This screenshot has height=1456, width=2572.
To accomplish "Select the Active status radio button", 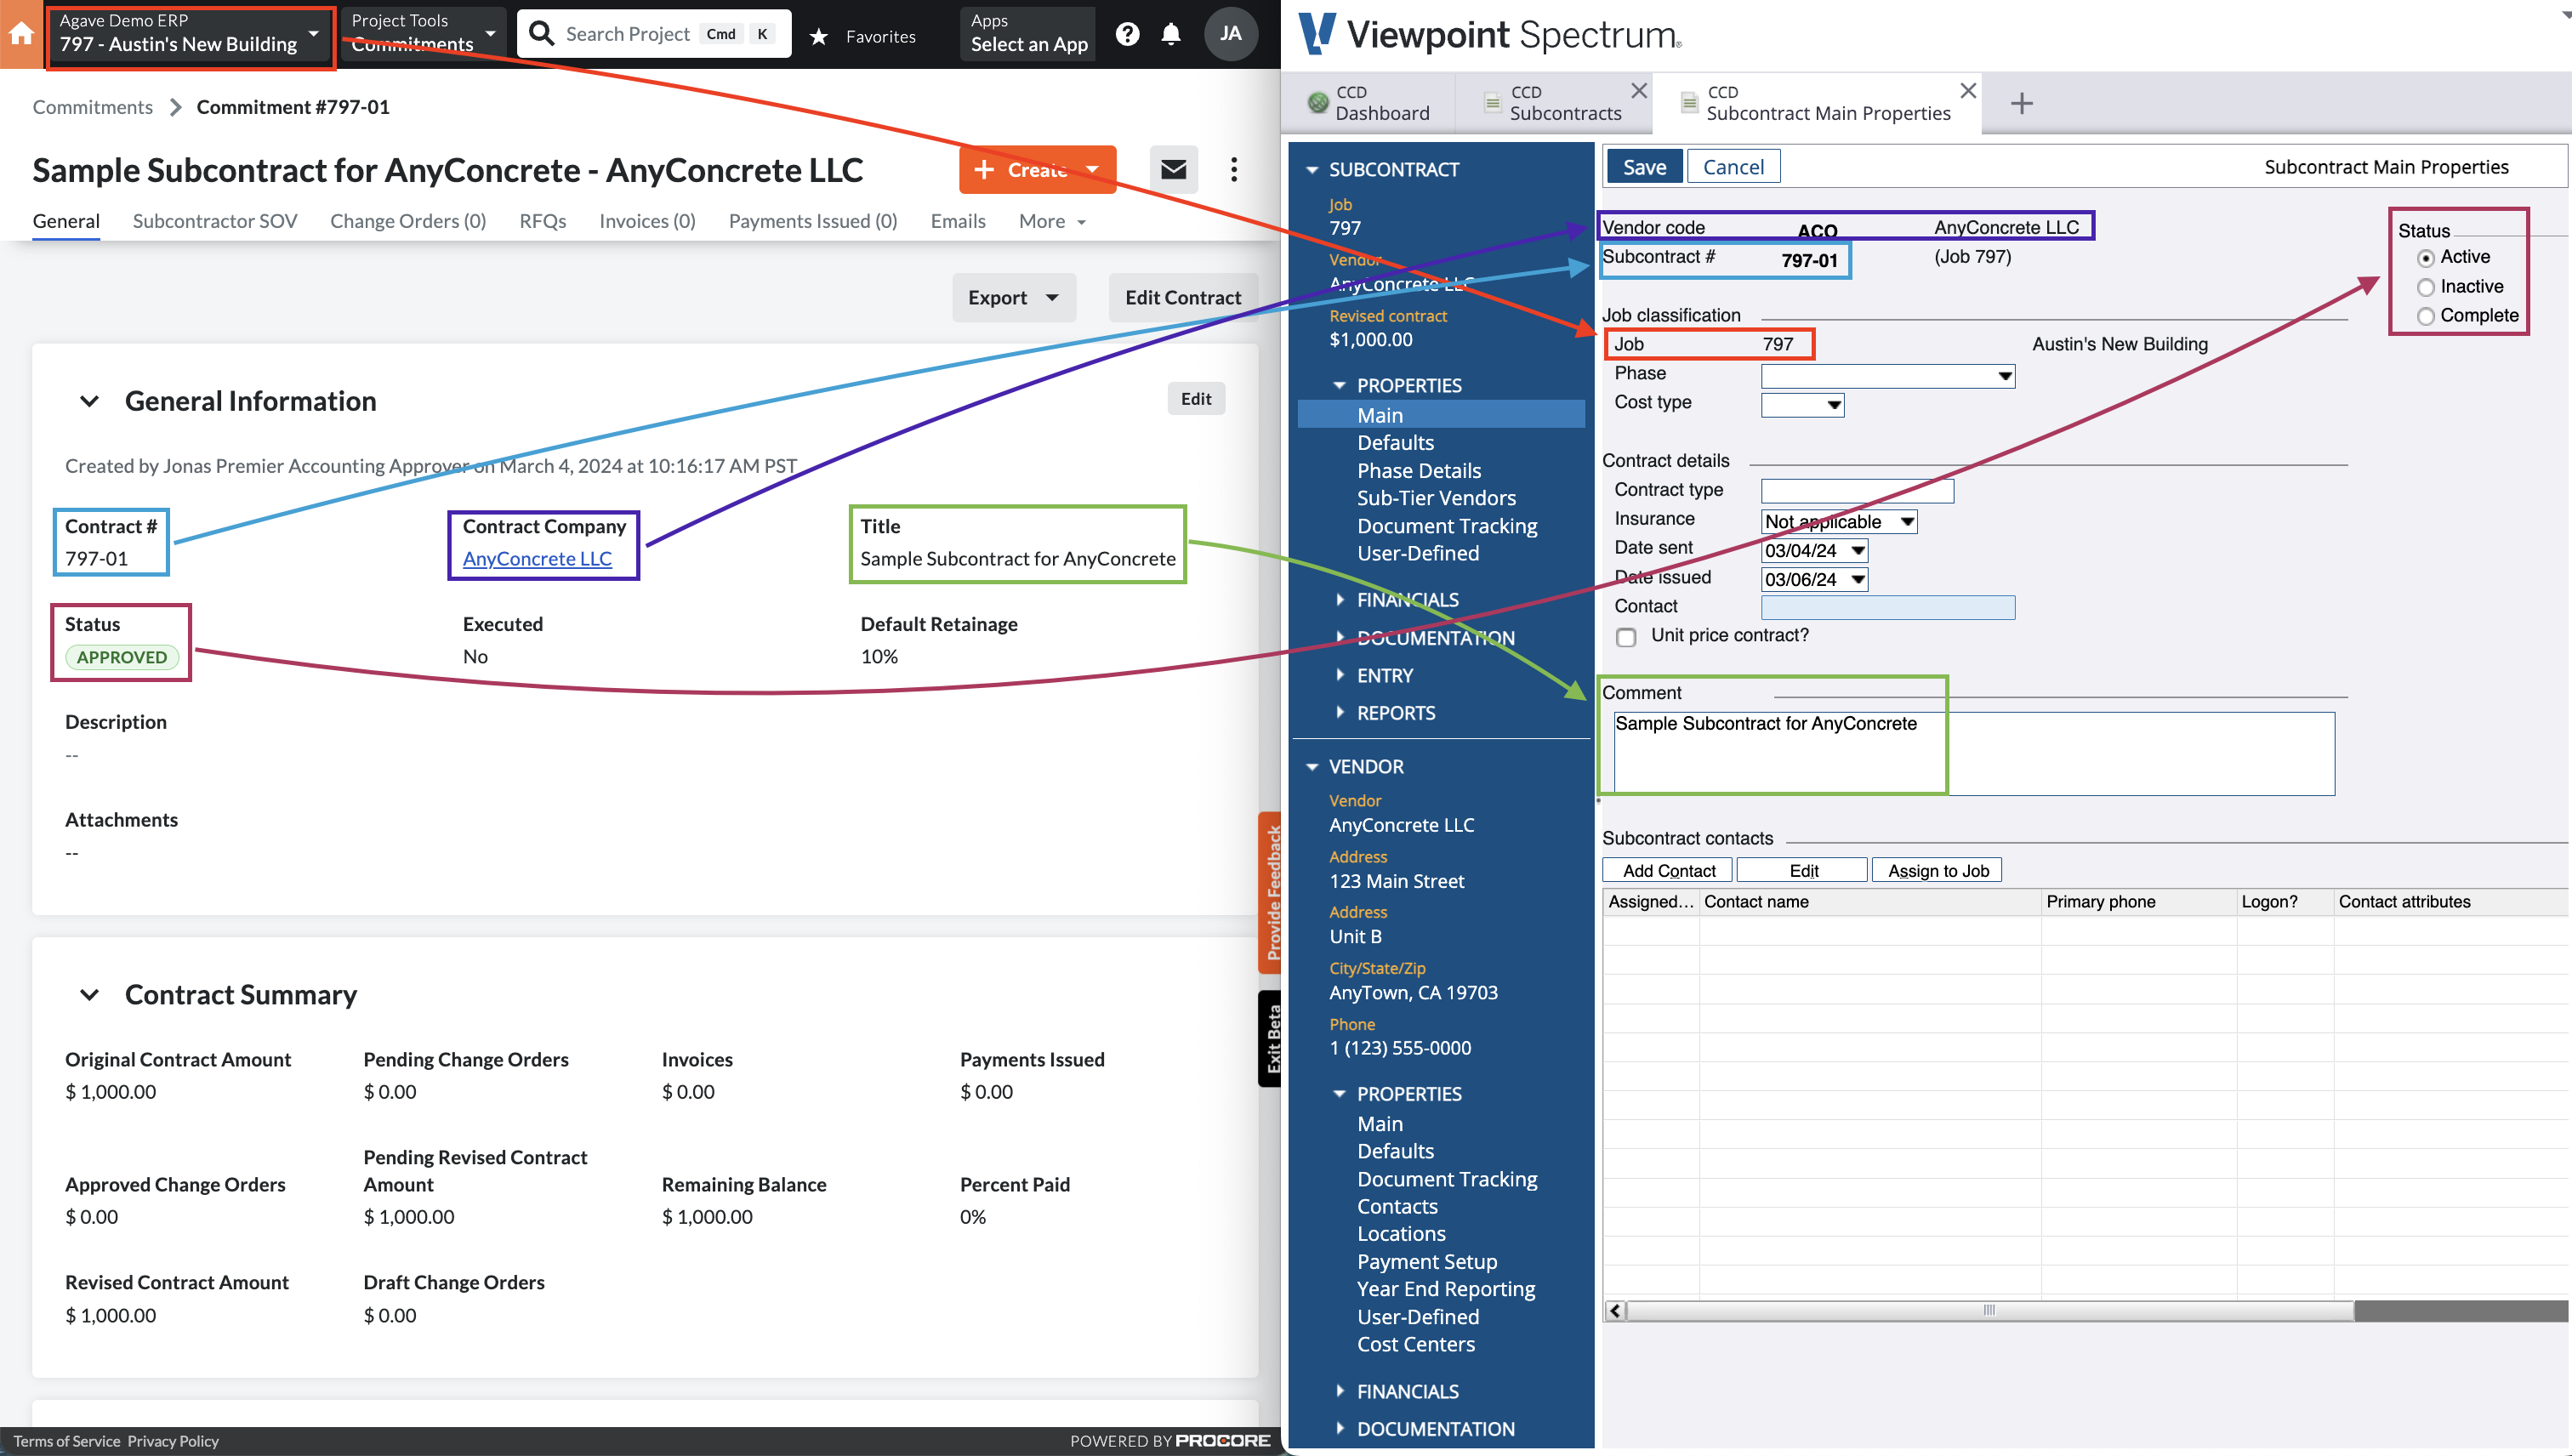I will pos(2425,258).
